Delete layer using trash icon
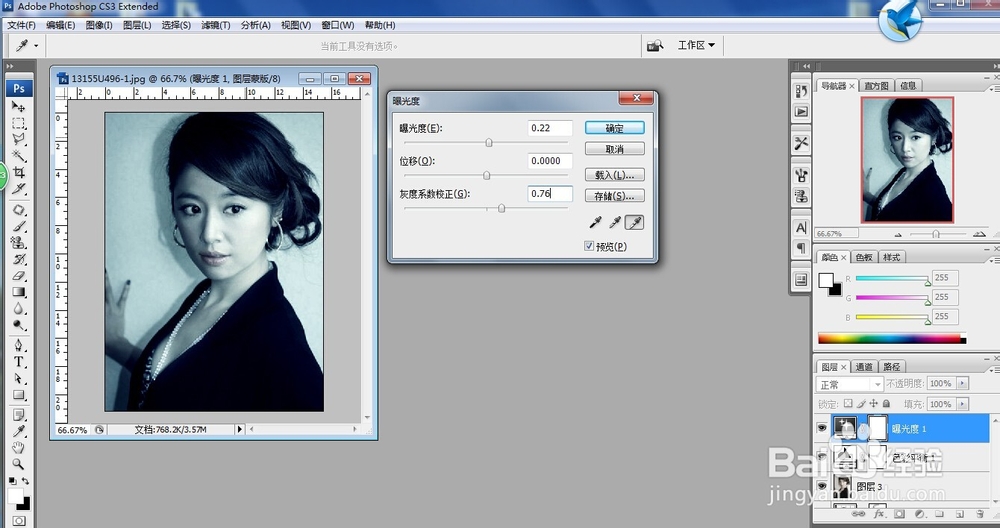 980,514
